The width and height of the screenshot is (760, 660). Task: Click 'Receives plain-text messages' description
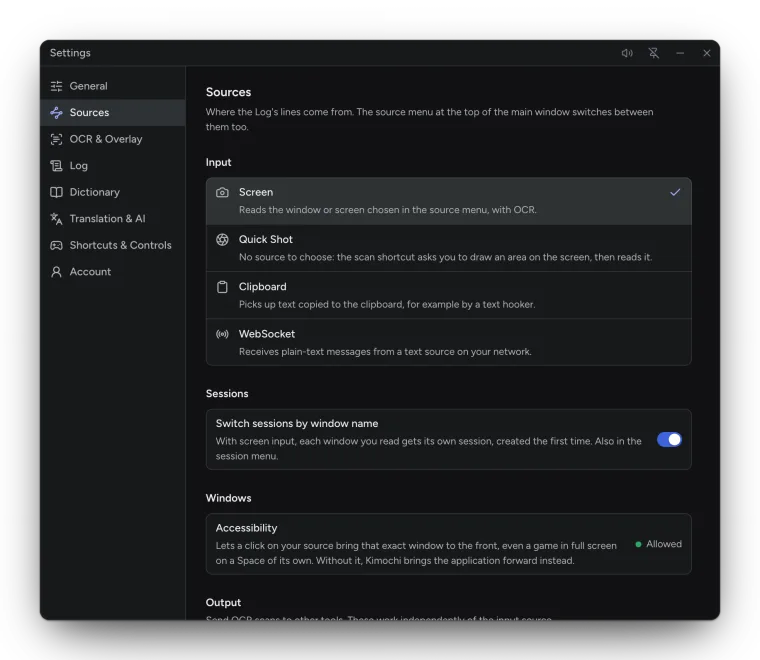tap(385, 352)
